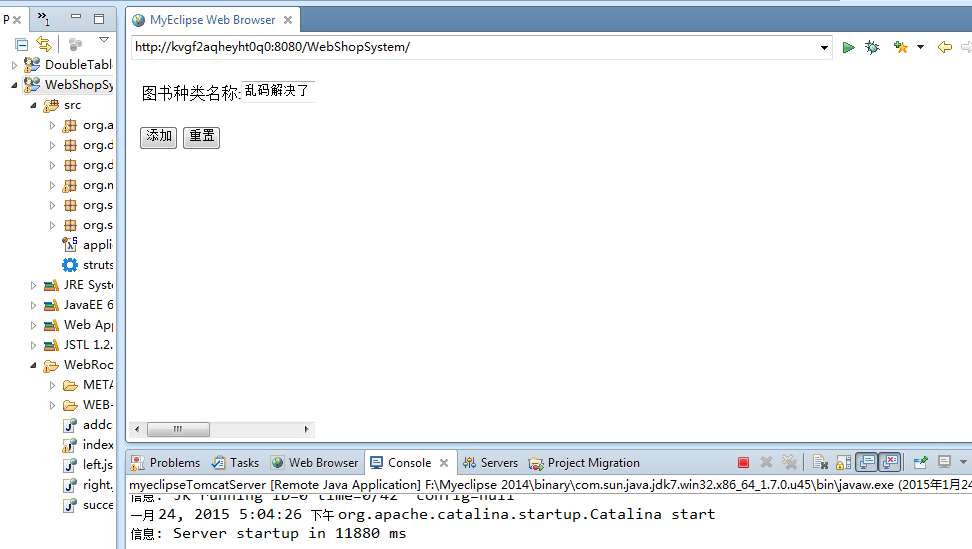Click the hidden views chevron with count 1
The width and height of the screenshot is (972, 549).
tap(43, 19)
